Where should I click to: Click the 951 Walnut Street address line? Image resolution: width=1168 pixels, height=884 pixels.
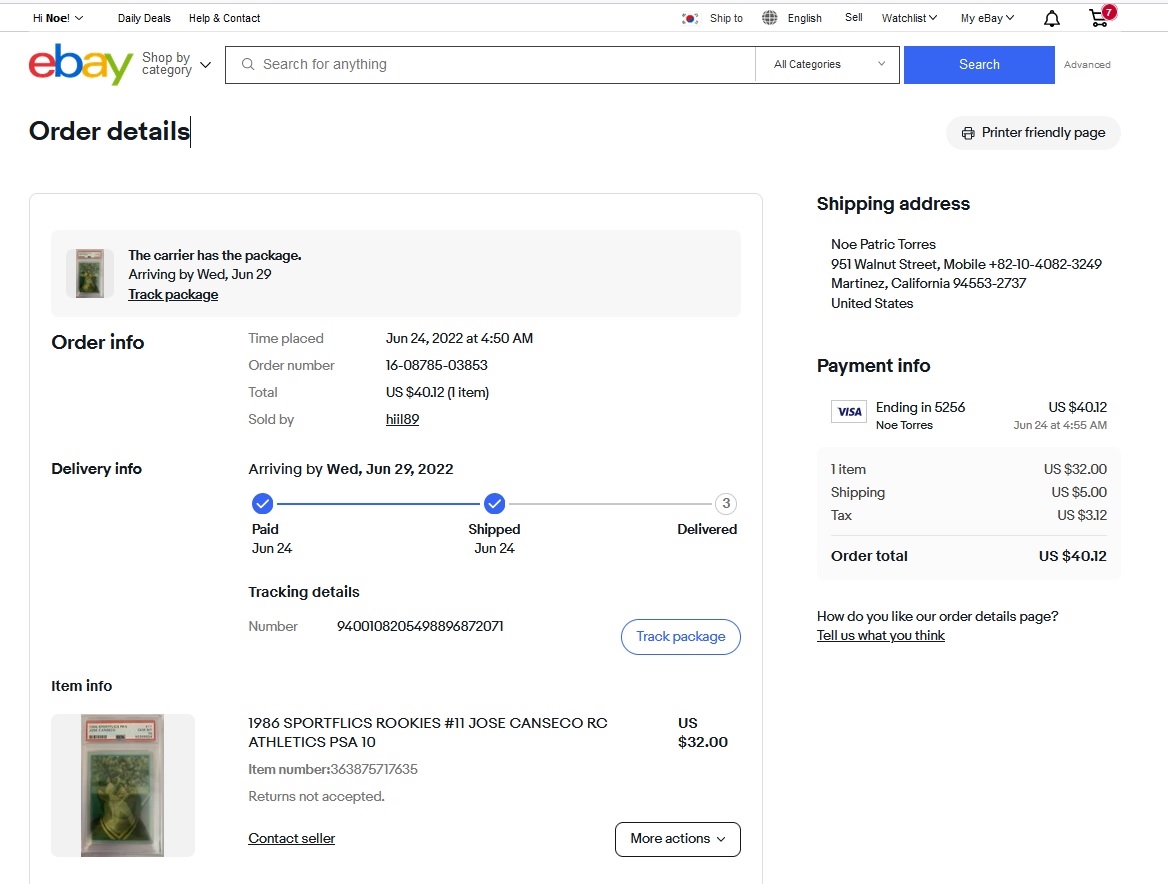pos(966,264)
